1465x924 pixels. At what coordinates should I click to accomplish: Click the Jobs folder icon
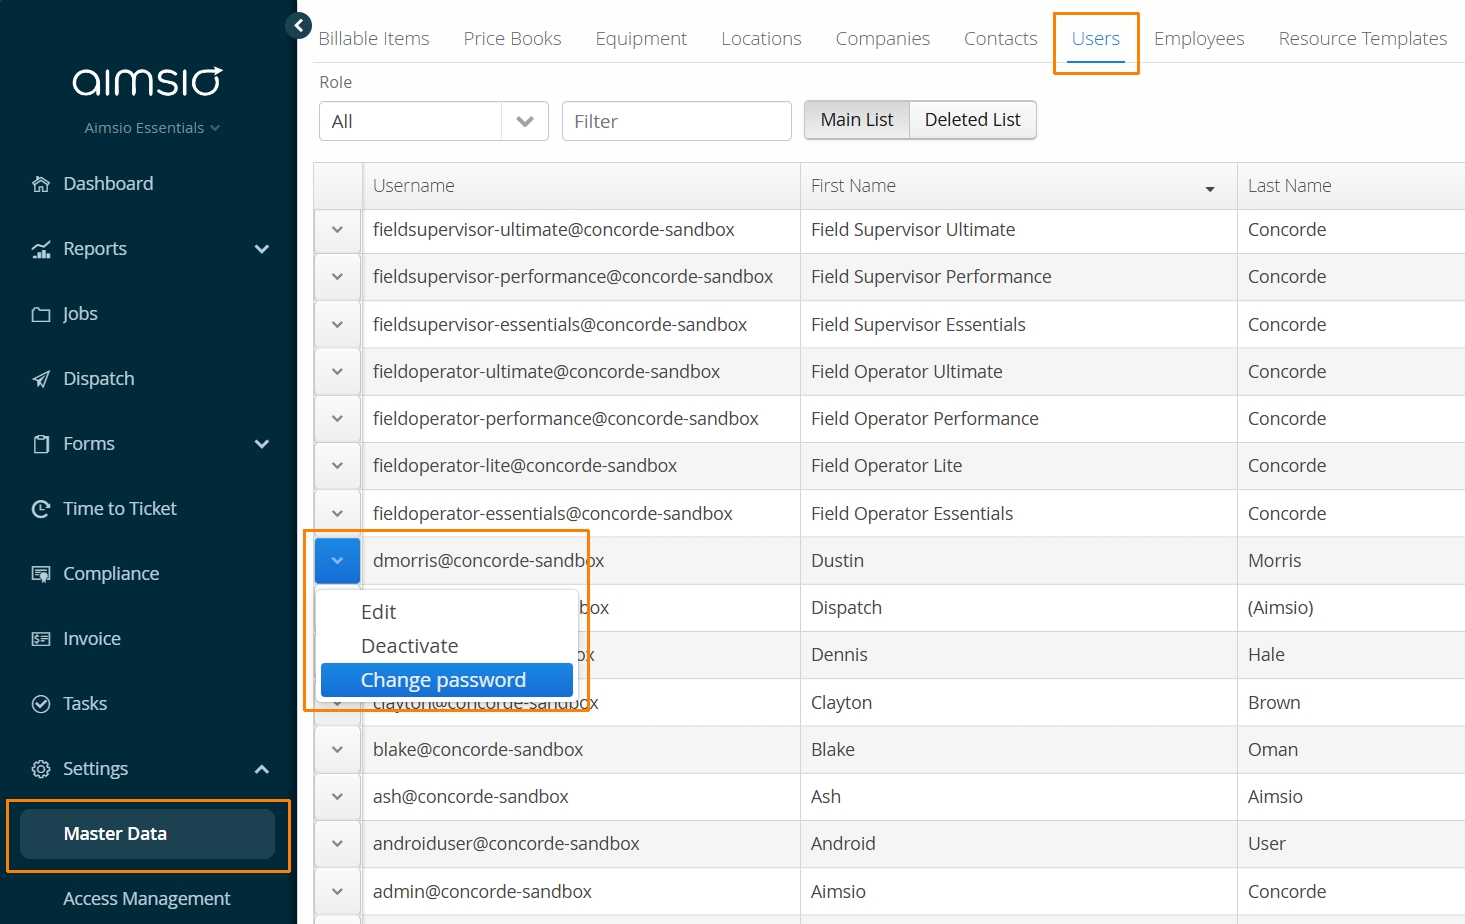point(41,314)
